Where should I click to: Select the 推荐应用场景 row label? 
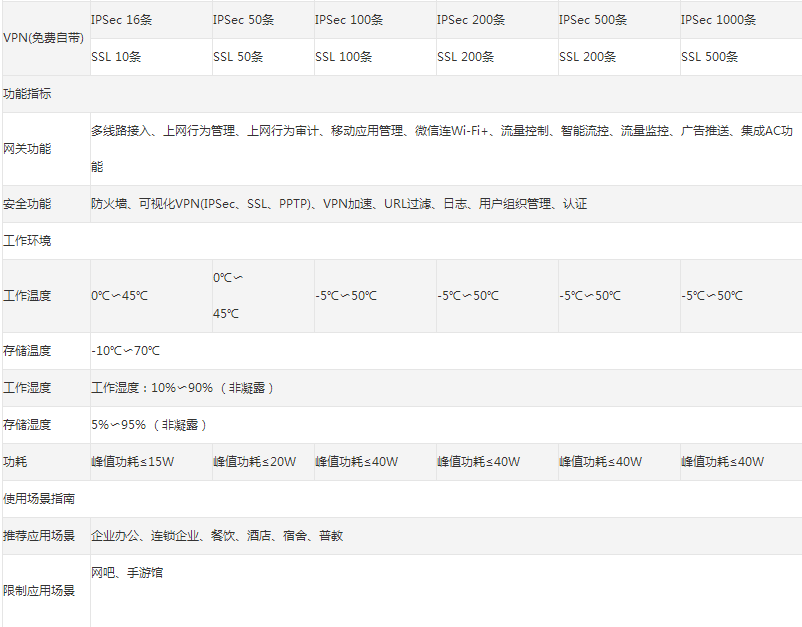(x=39, y=536)
